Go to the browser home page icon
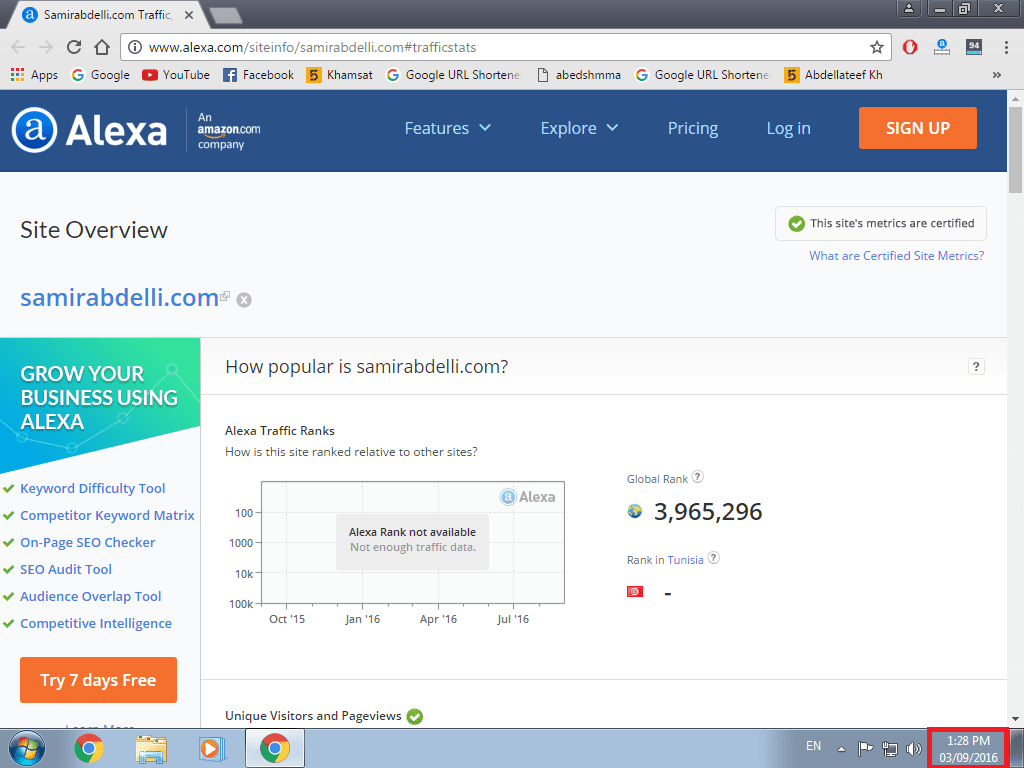 point(102,47)
